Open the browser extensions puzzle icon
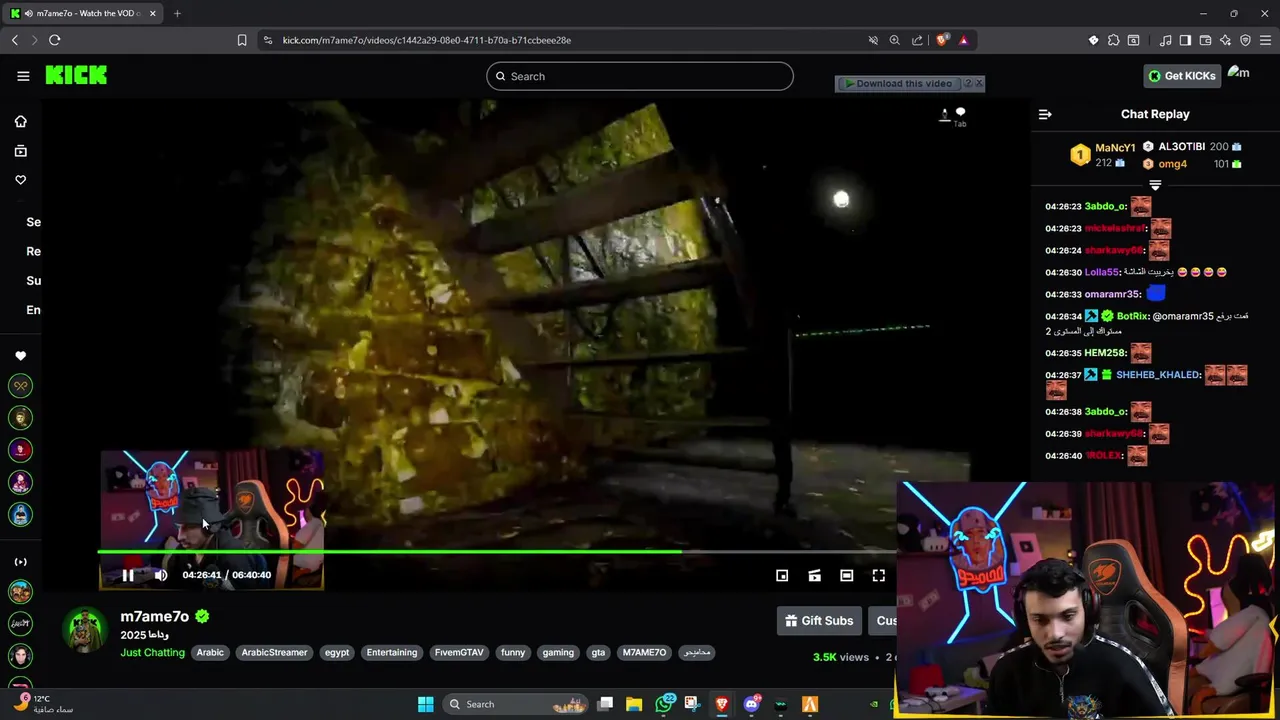Screen dimensions: 1280x720 (x=1113, y=40)
